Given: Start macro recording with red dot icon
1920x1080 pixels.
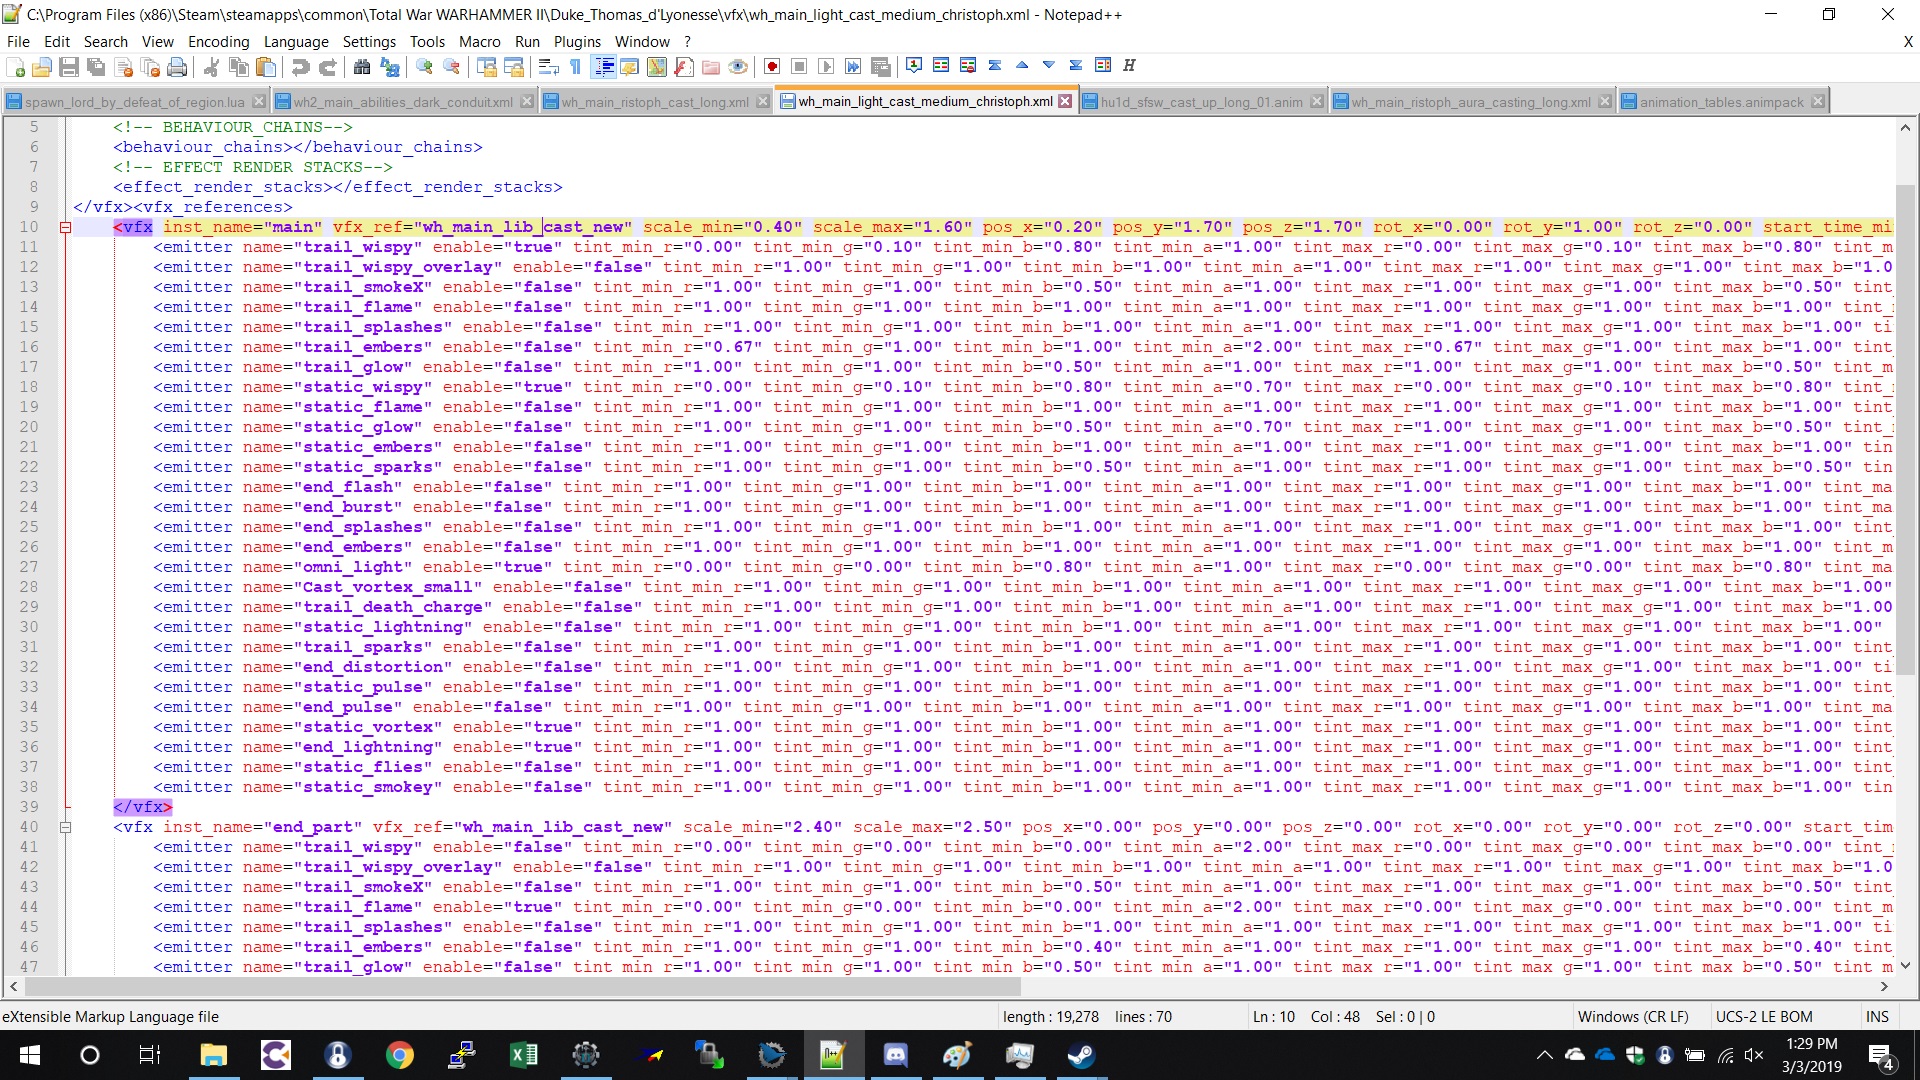Looking at the screenshot, I should (772, 66).
